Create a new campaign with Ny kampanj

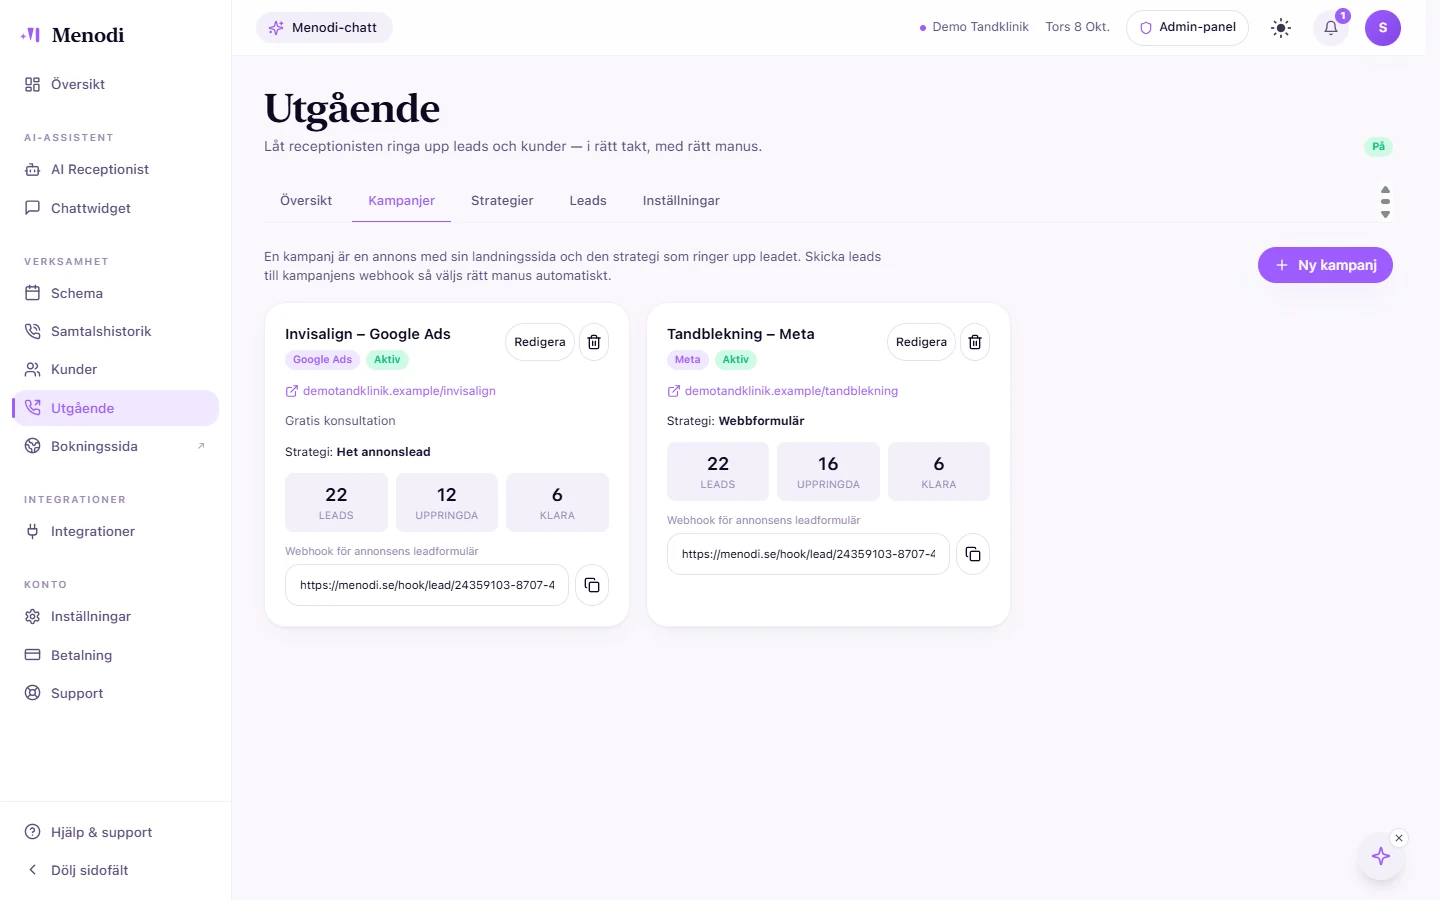[x=1325, y=265]
